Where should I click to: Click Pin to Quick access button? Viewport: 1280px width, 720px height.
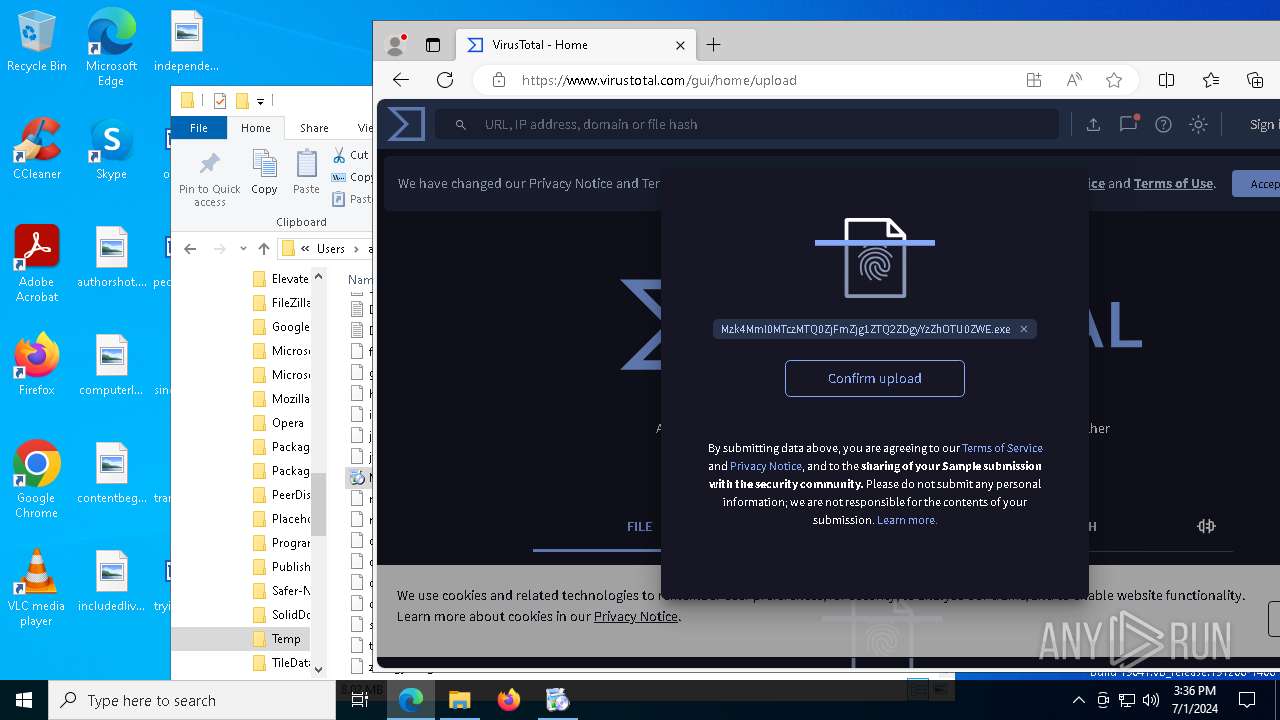[210, 180]
